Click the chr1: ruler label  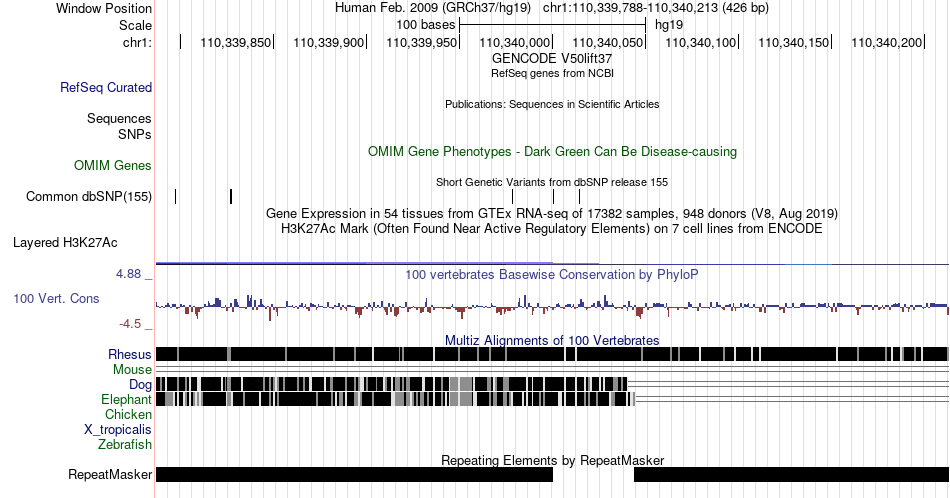(137, 42)
